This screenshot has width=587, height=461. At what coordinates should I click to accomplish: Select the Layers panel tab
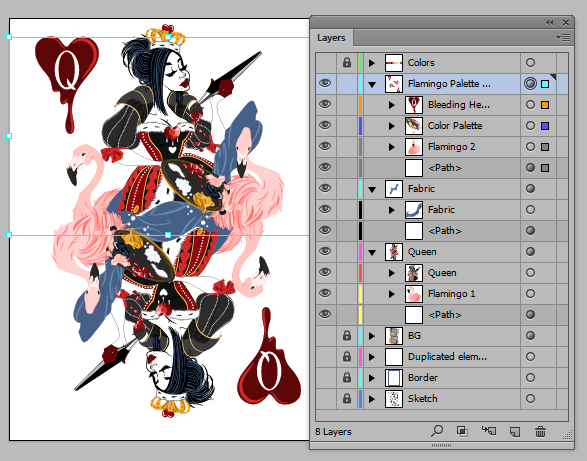click(331, 38)
